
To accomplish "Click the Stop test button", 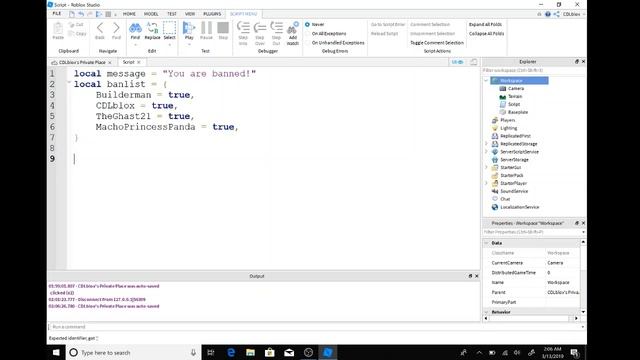I will point(223,31).
